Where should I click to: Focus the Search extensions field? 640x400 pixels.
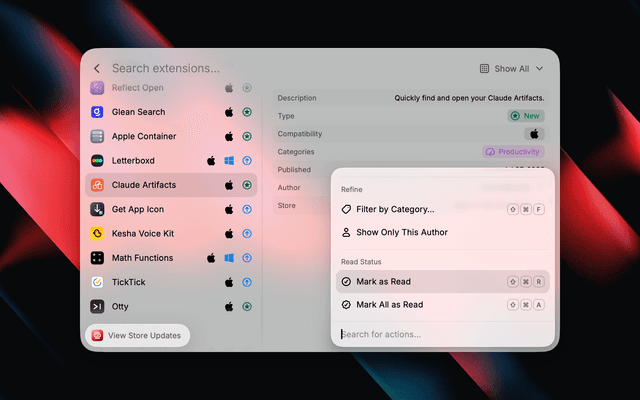[166, 68]
